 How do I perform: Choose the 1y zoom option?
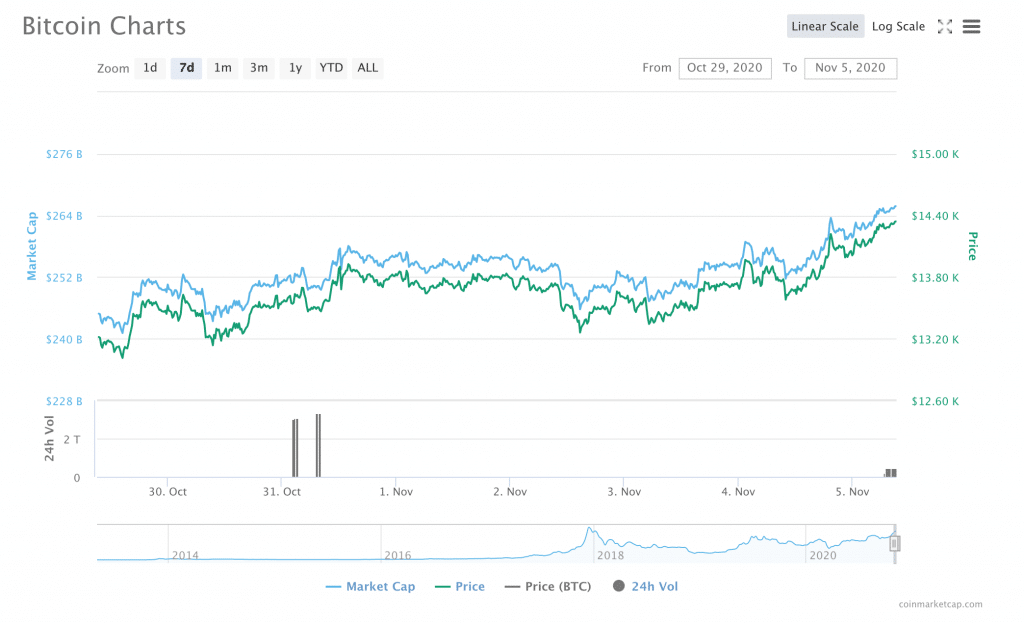(x=295, y=68)
